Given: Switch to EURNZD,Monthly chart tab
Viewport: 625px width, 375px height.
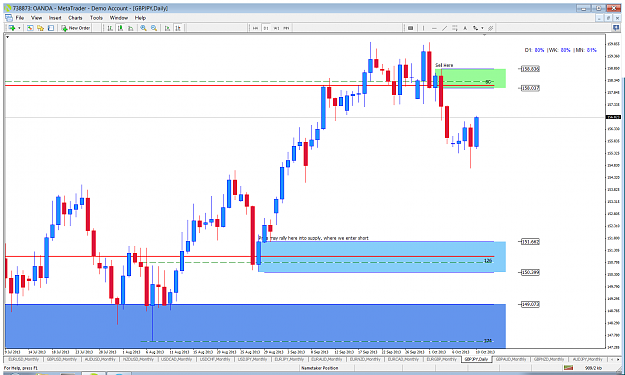Looking at the screenshot, I should pos(365,359).
